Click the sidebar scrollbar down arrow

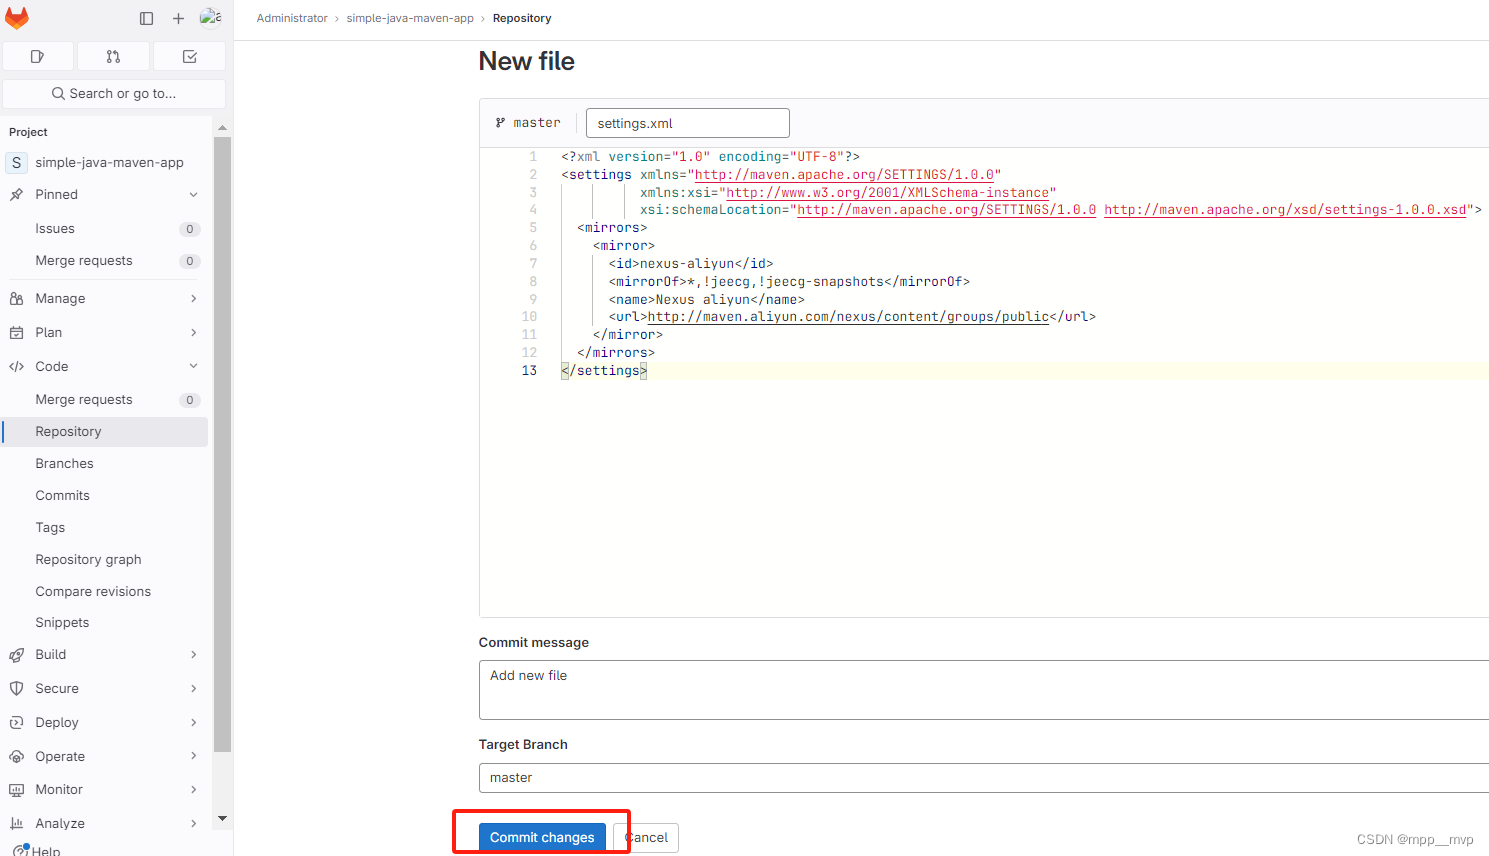tap(222, 818)
